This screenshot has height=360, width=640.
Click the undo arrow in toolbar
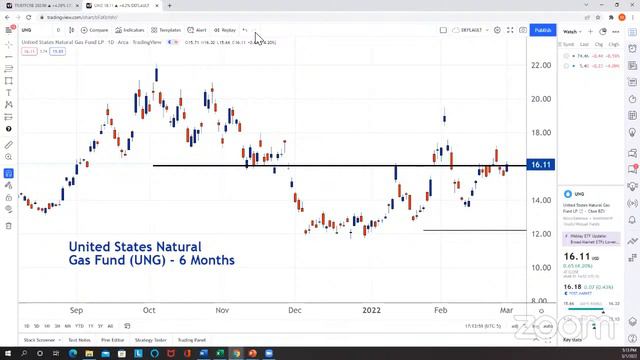click(x=245, y=30)
